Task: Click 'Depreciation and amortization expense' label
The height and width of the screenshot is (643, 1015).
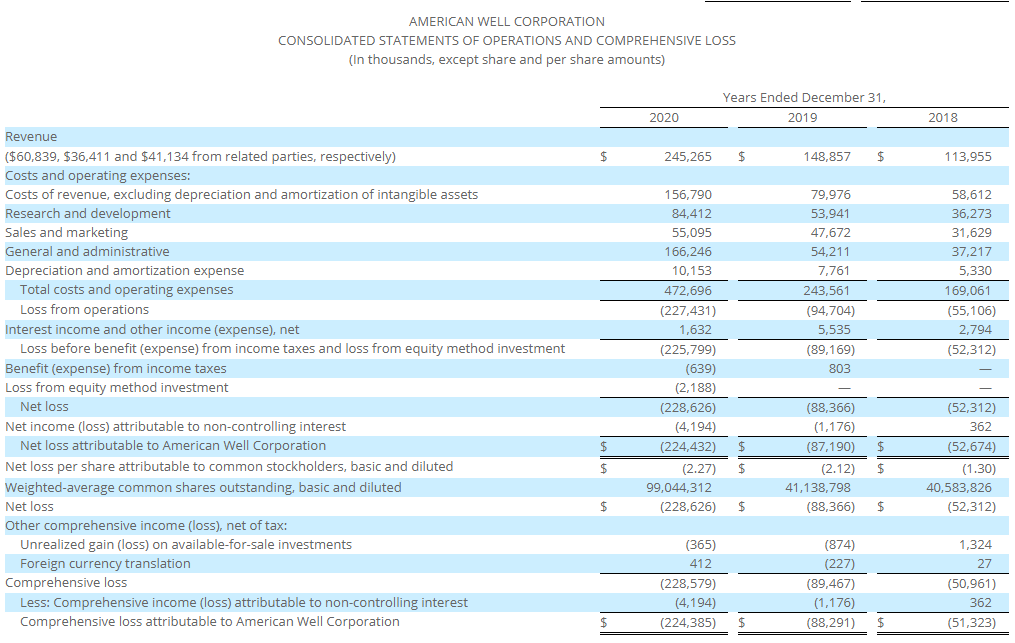Action: pyautogui.click(x=125, y=270)
